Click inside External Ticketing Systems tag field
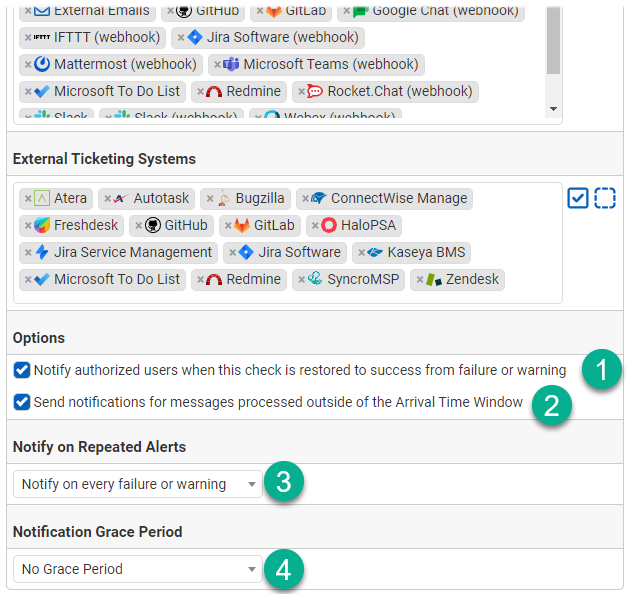The image size is (629, 594). click(288, 243)
